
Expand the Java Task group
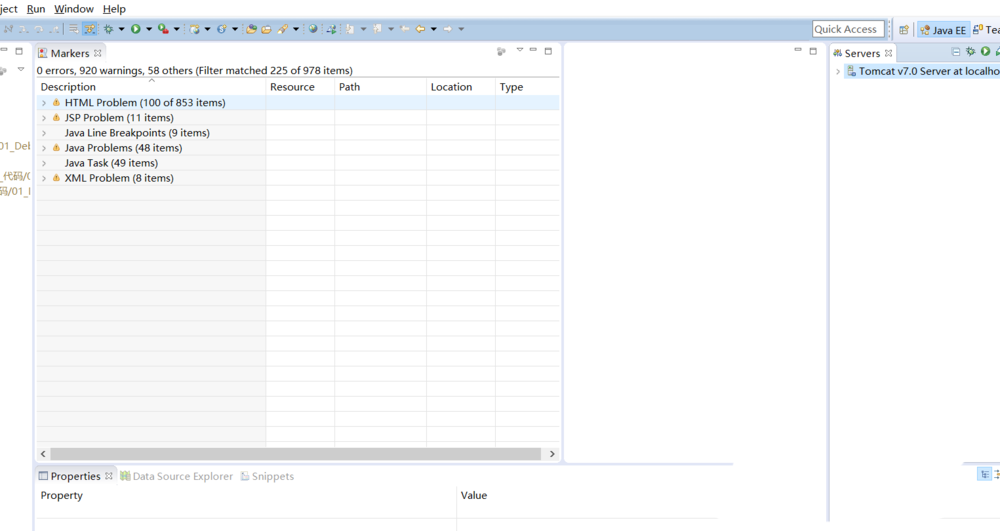(x=44, y=163)
